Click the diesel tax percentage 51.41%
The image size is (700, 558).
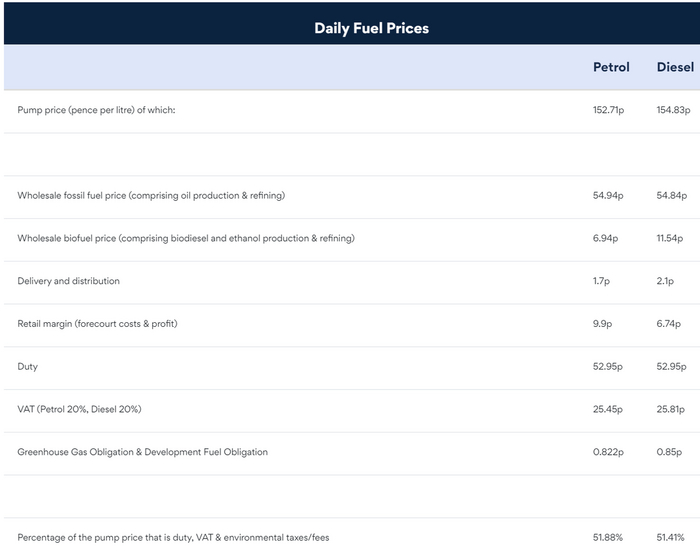click(x=675, y=538)
